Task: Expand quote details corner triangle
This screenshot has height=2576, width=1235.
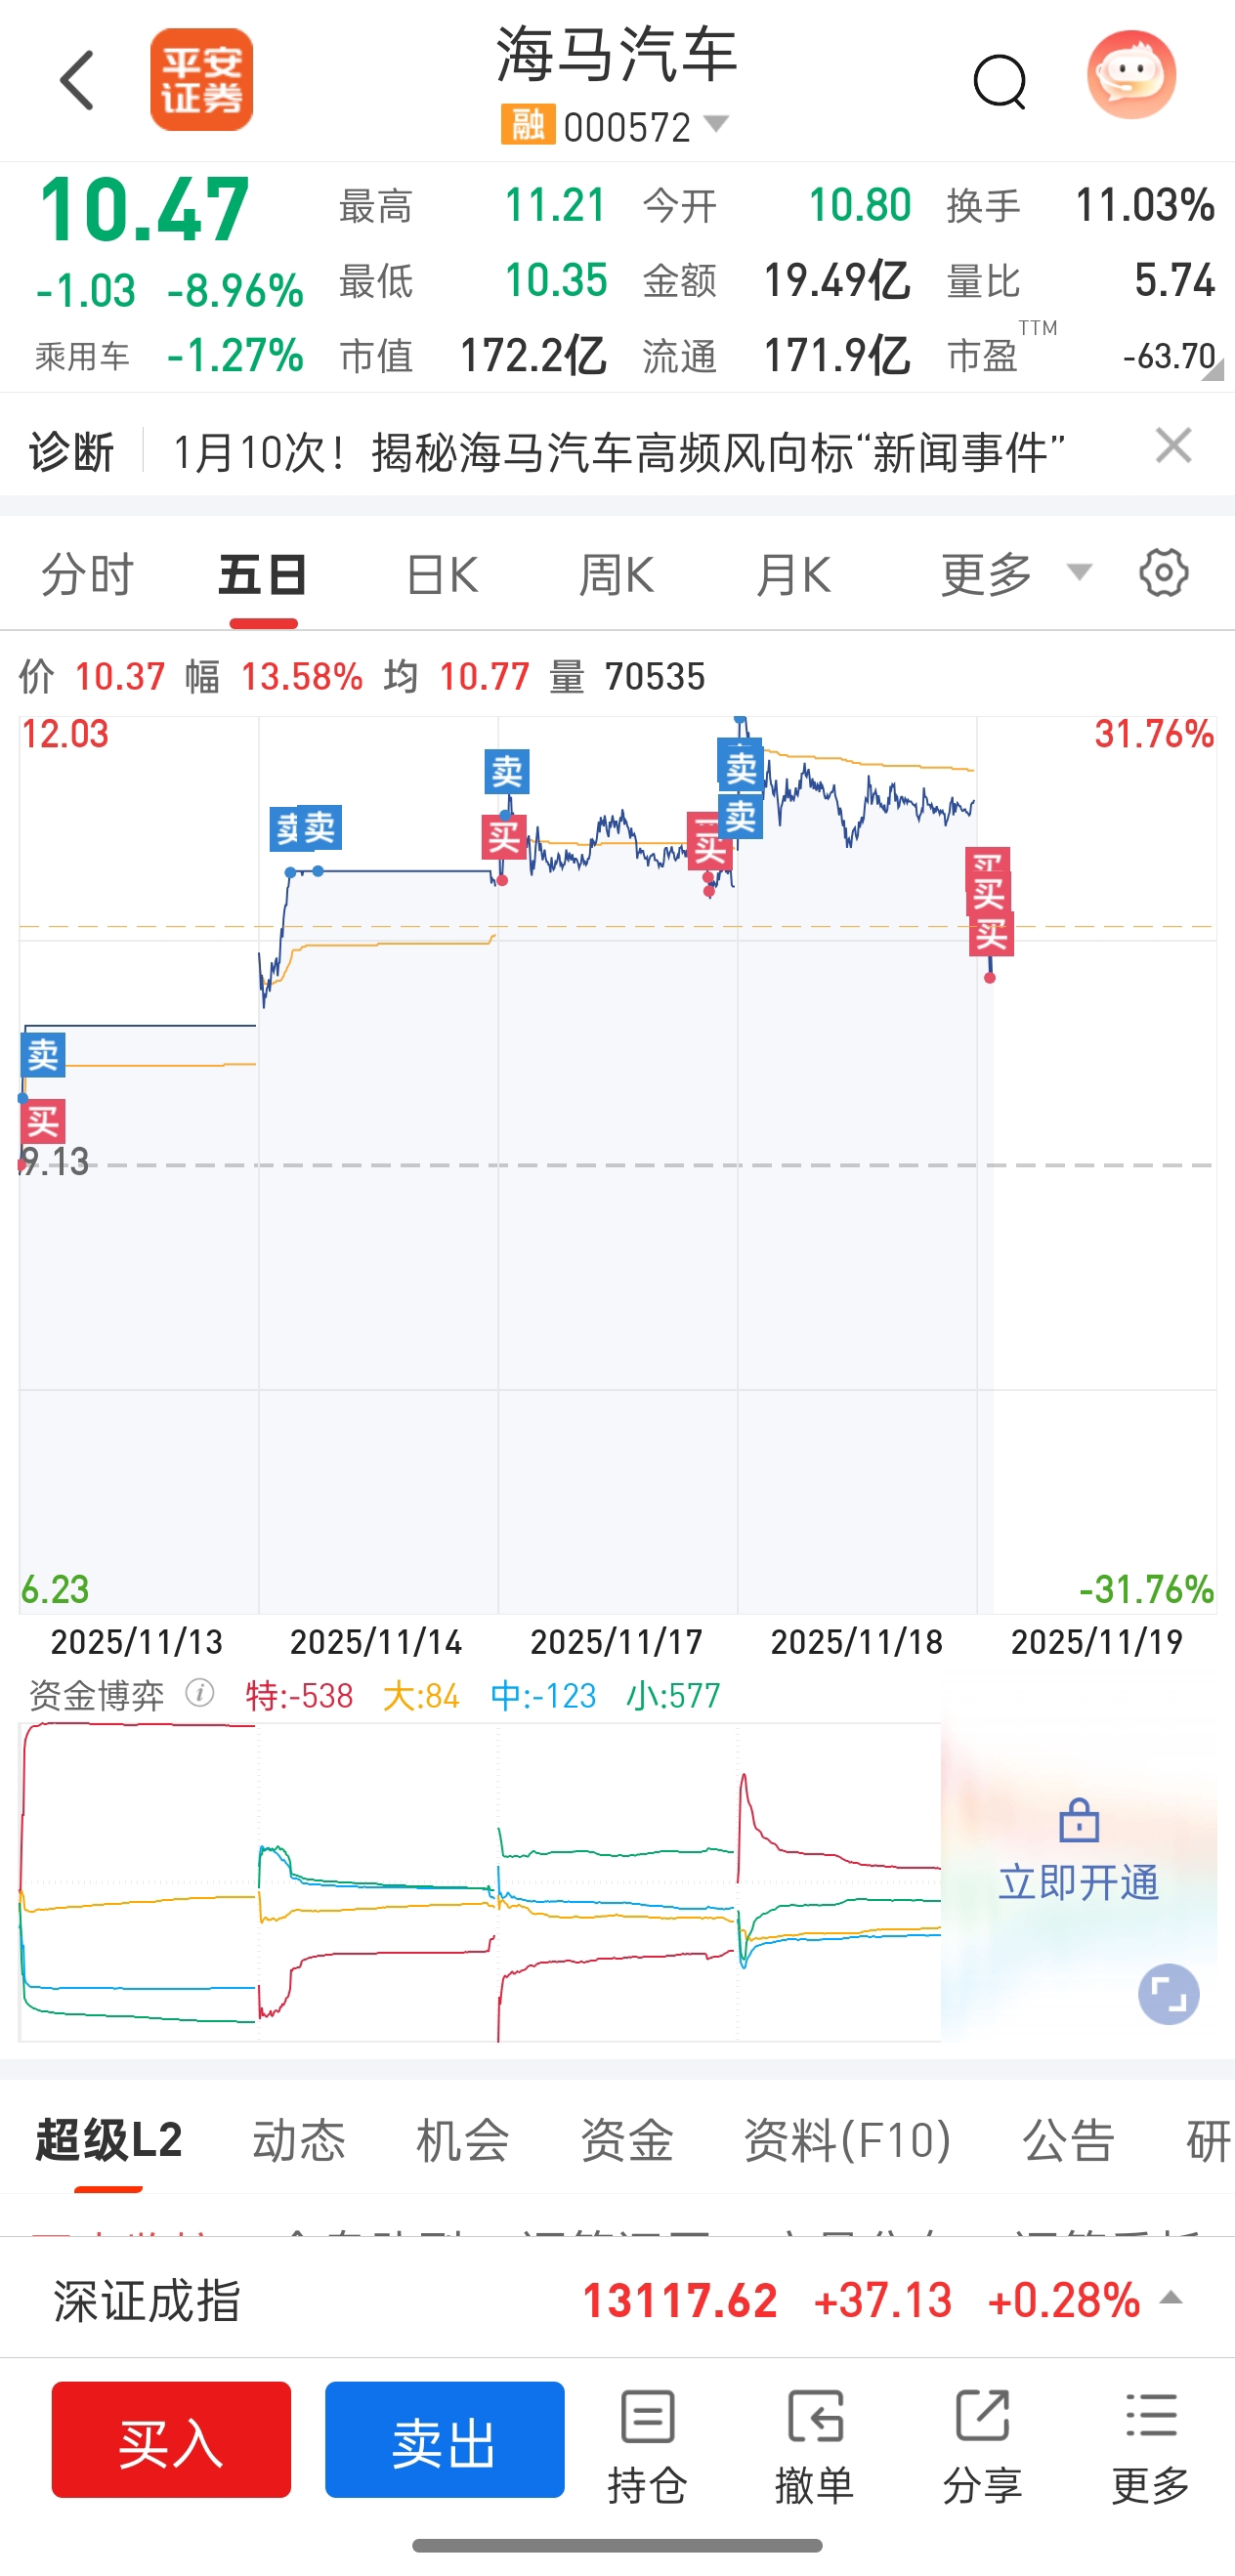Action: pos(1212,370)
